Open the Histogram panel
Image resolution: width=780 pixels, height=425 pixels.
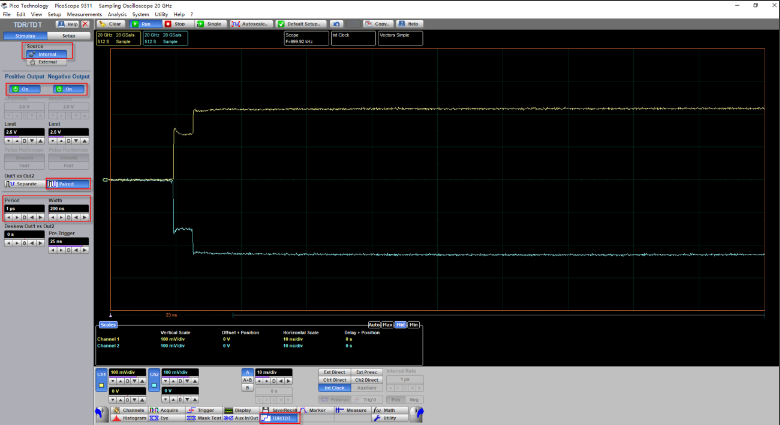tap(129, 418)
